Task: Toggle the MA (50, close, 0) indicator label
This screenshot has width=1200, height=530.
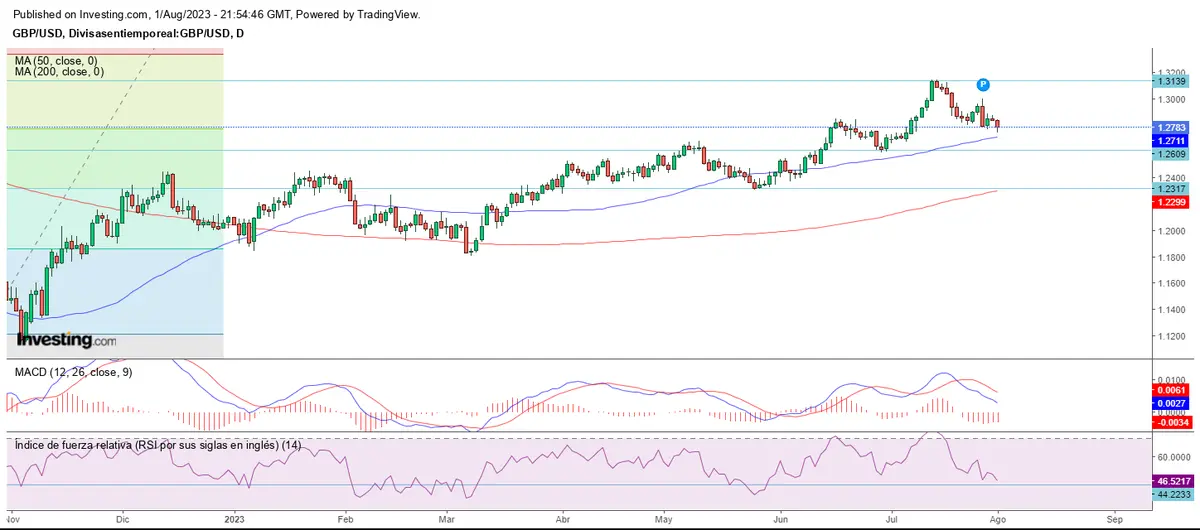Action: pyautogui.click(x=58, y=60)
